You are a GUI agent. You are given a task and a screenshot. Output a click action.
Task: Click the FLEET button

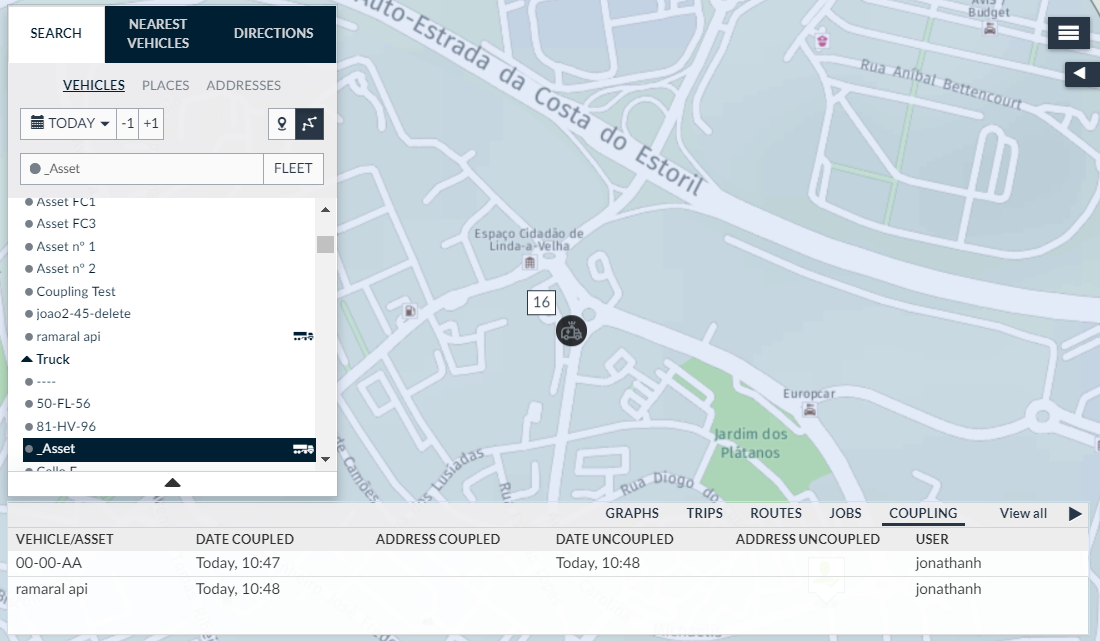pyautogui.click(x=293, y=169)
